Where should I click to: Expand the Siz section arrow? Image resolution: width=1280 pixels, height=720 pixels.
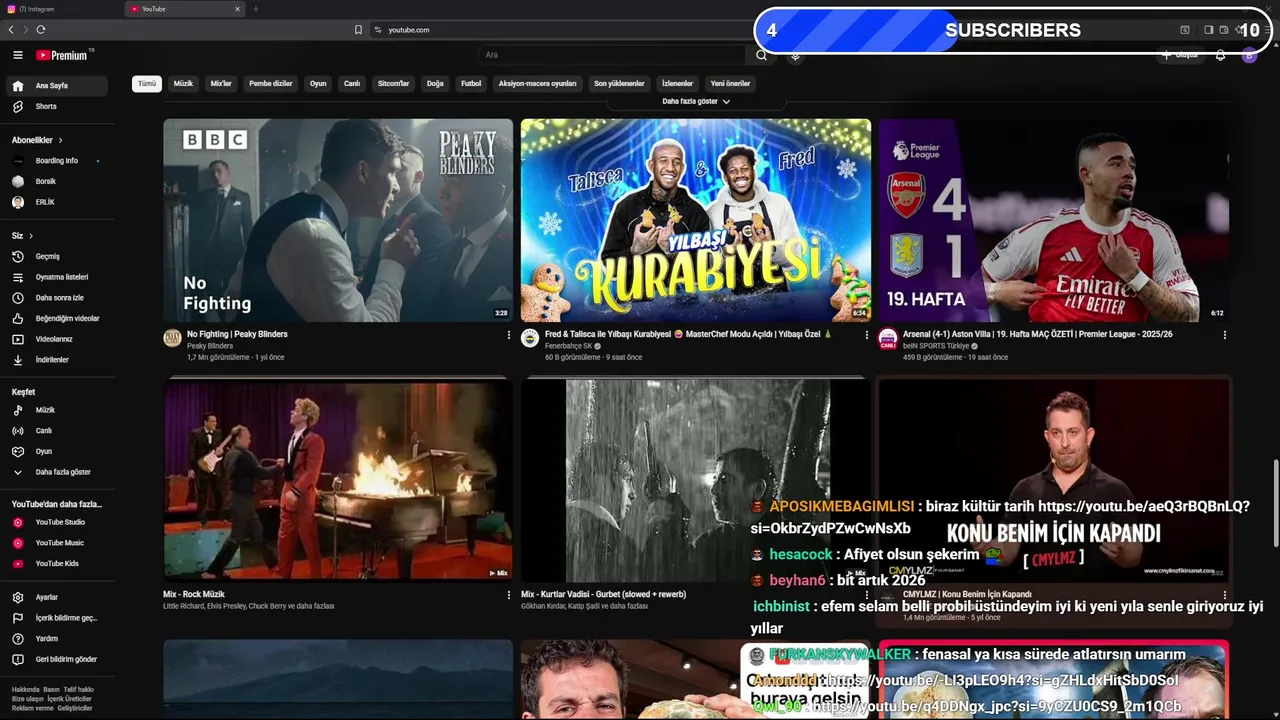(31, 236)
